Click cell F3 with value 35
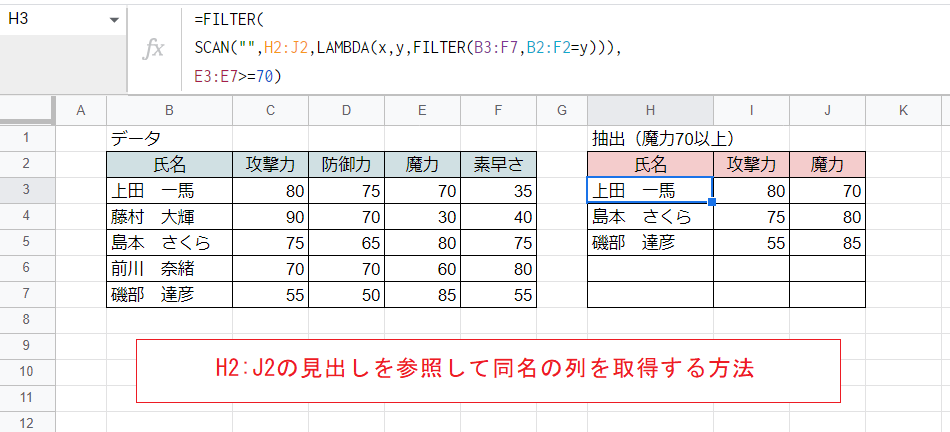Image resolution: width=950 pixels, height=432 pixels. [x=498, y=191]
